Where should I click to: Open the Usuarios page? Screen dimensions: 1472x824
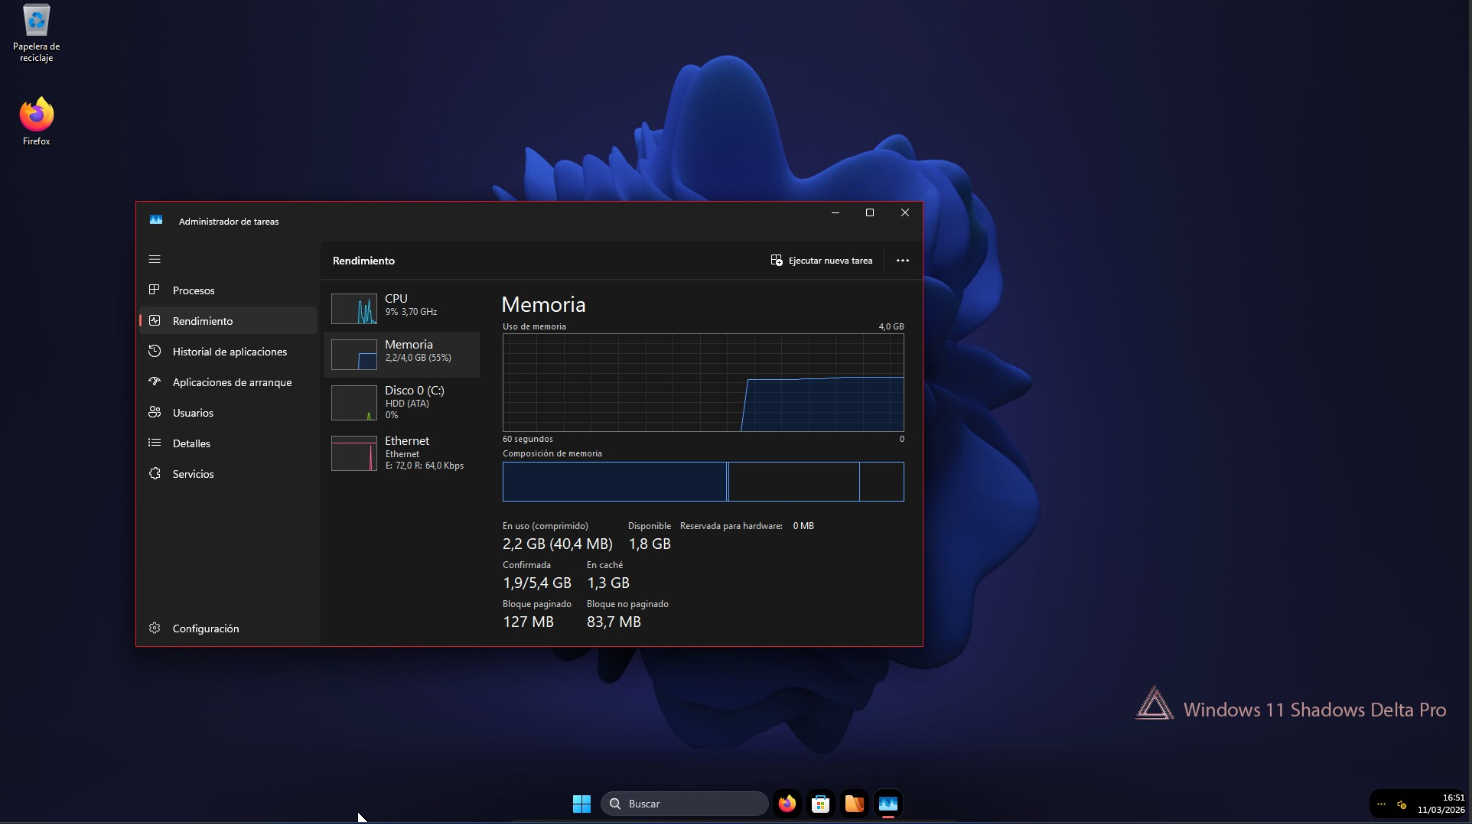pos(228,413)
